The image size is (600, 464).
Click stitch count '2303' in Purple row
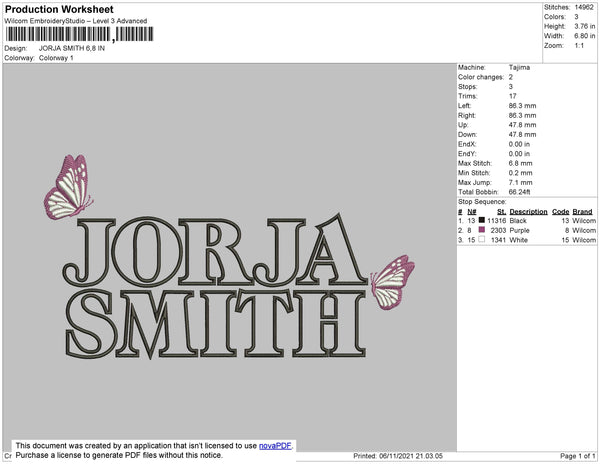(x=498, y=230)
